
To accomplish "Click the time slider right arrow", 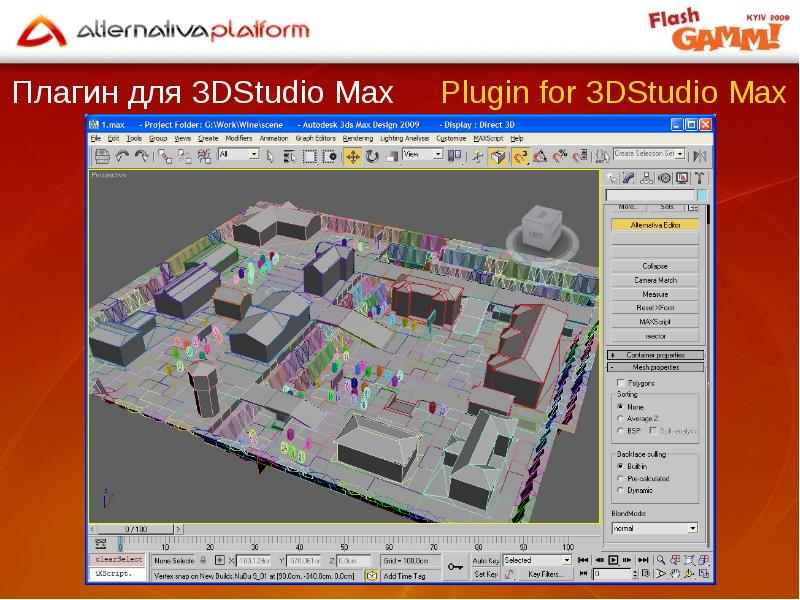I will (x=178, y=529).
